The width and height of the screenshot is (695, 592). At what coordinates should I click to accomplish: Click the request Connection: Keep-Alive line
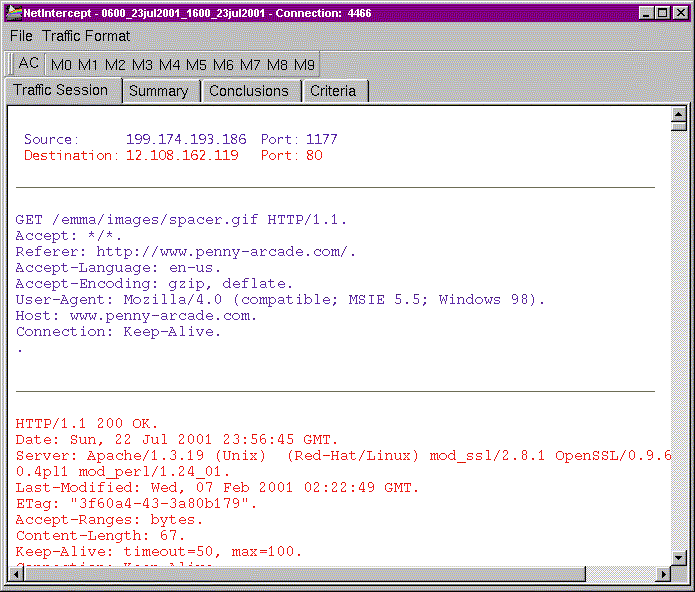point(118,331)
